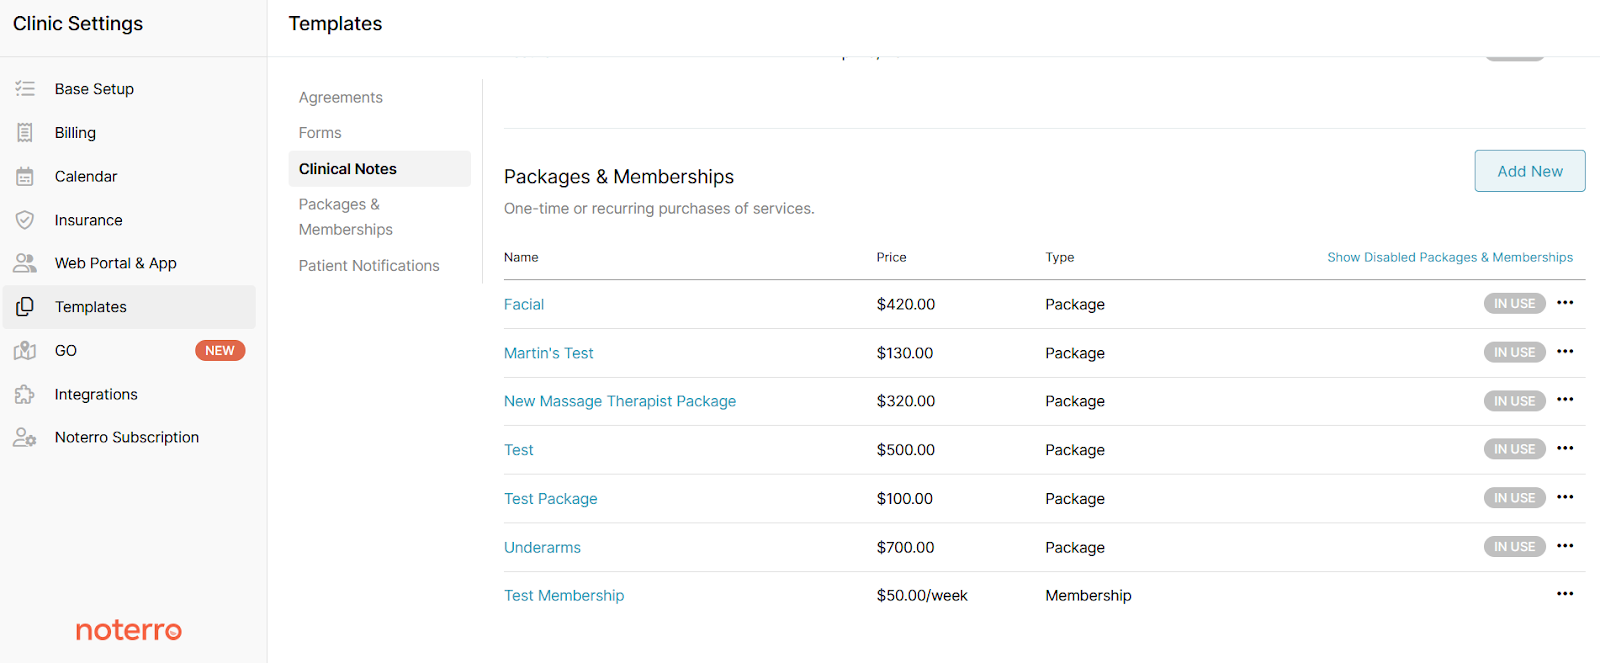Click the Base Setup checklist icon
Viewport: 1600px width, 663px height.
[x=25, y=89]
